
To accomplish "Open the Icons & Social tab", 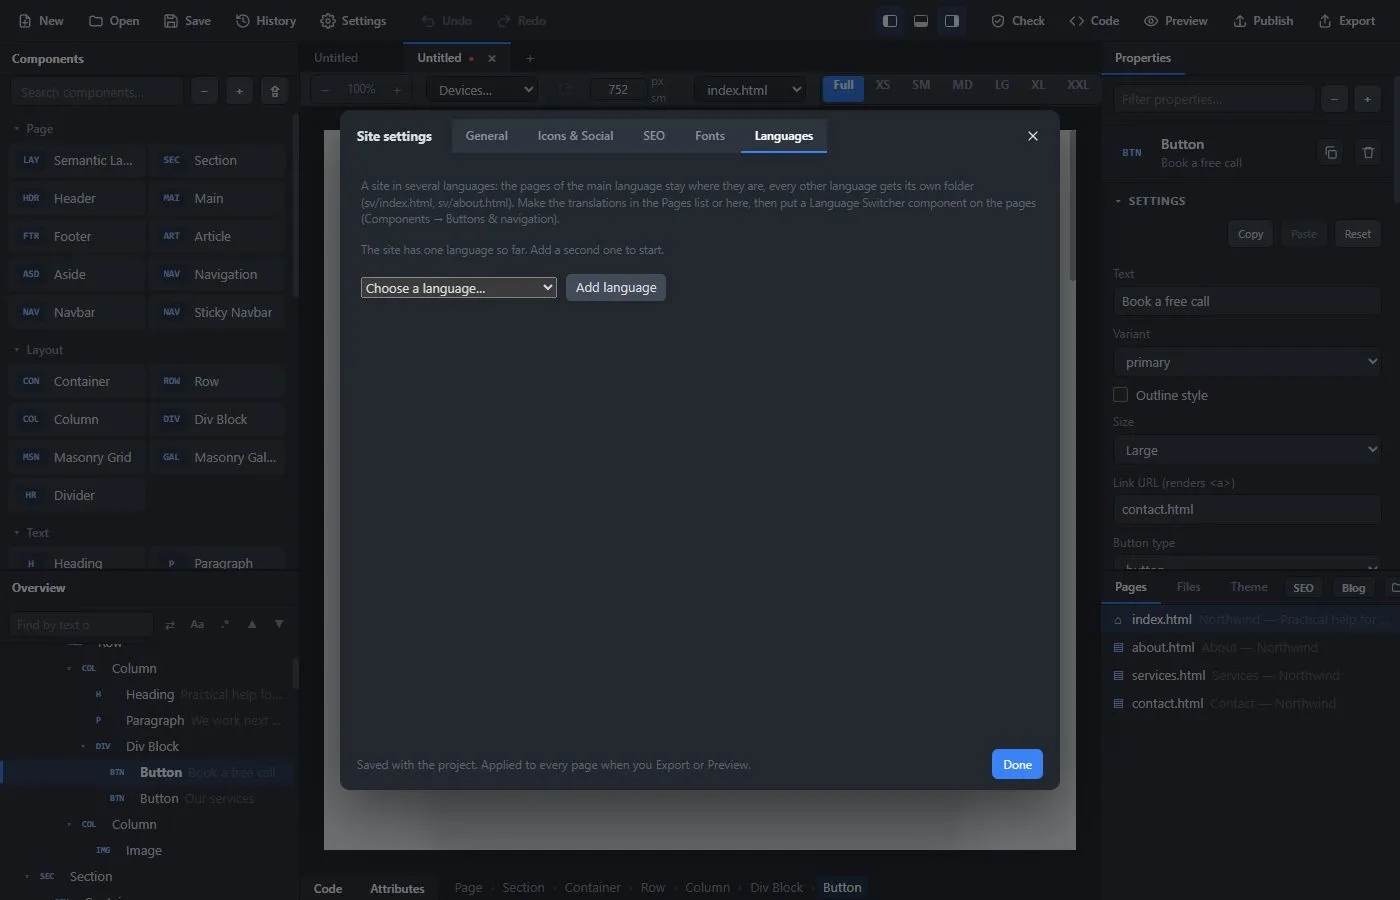I will [x=575, y=136].
